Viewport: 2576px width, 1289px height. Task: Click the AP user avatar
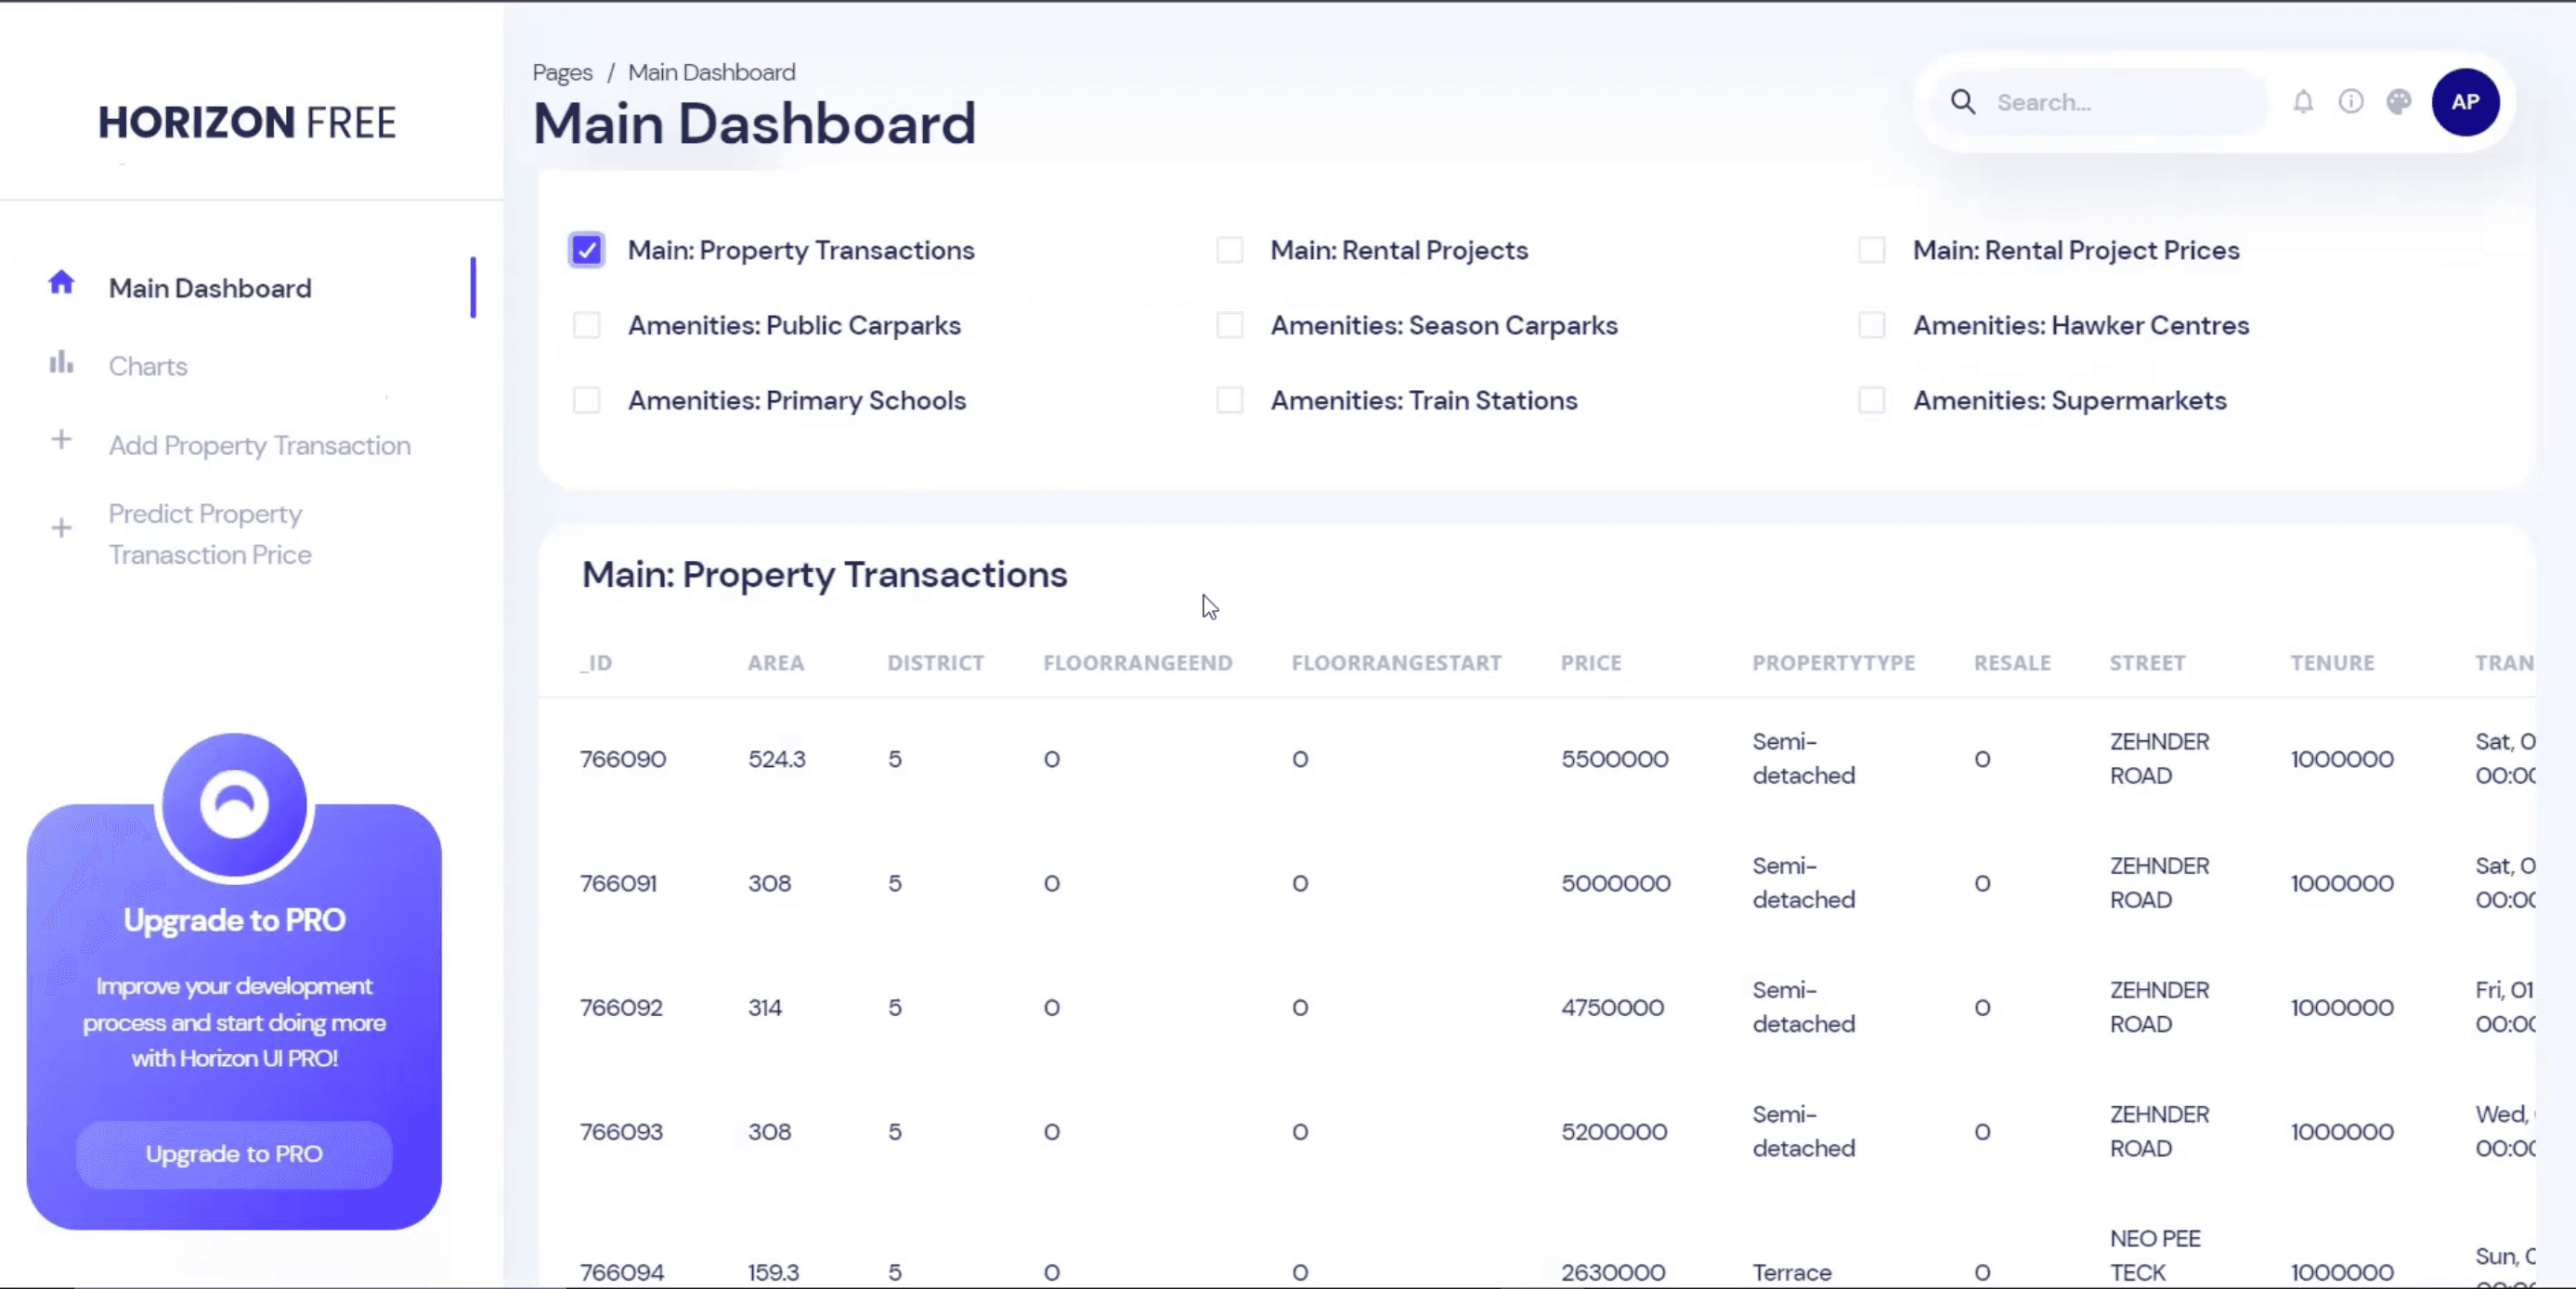(2465, 102)
